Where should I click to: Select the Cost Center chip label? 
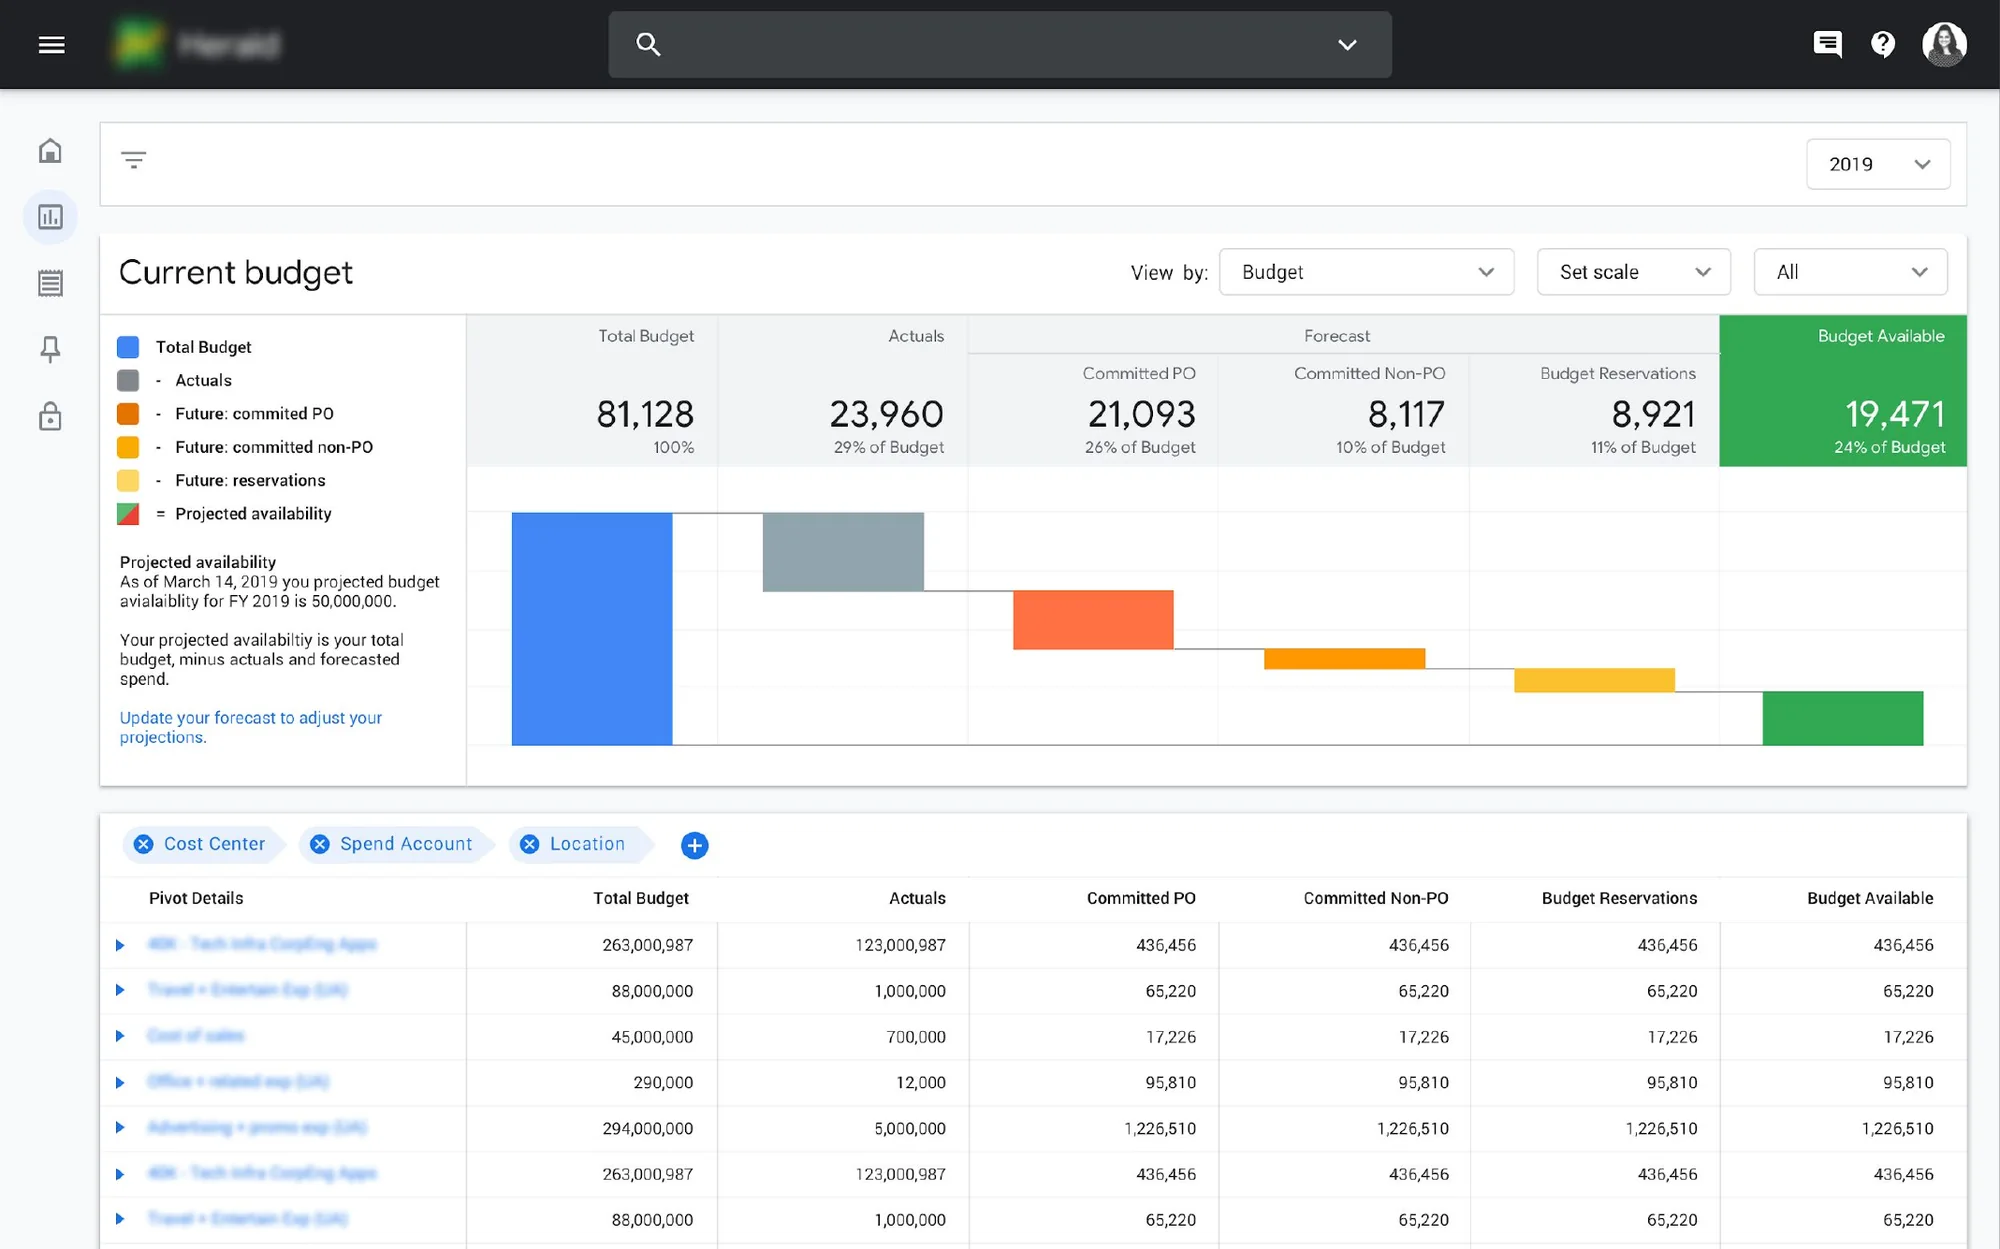tap(214, 844)
